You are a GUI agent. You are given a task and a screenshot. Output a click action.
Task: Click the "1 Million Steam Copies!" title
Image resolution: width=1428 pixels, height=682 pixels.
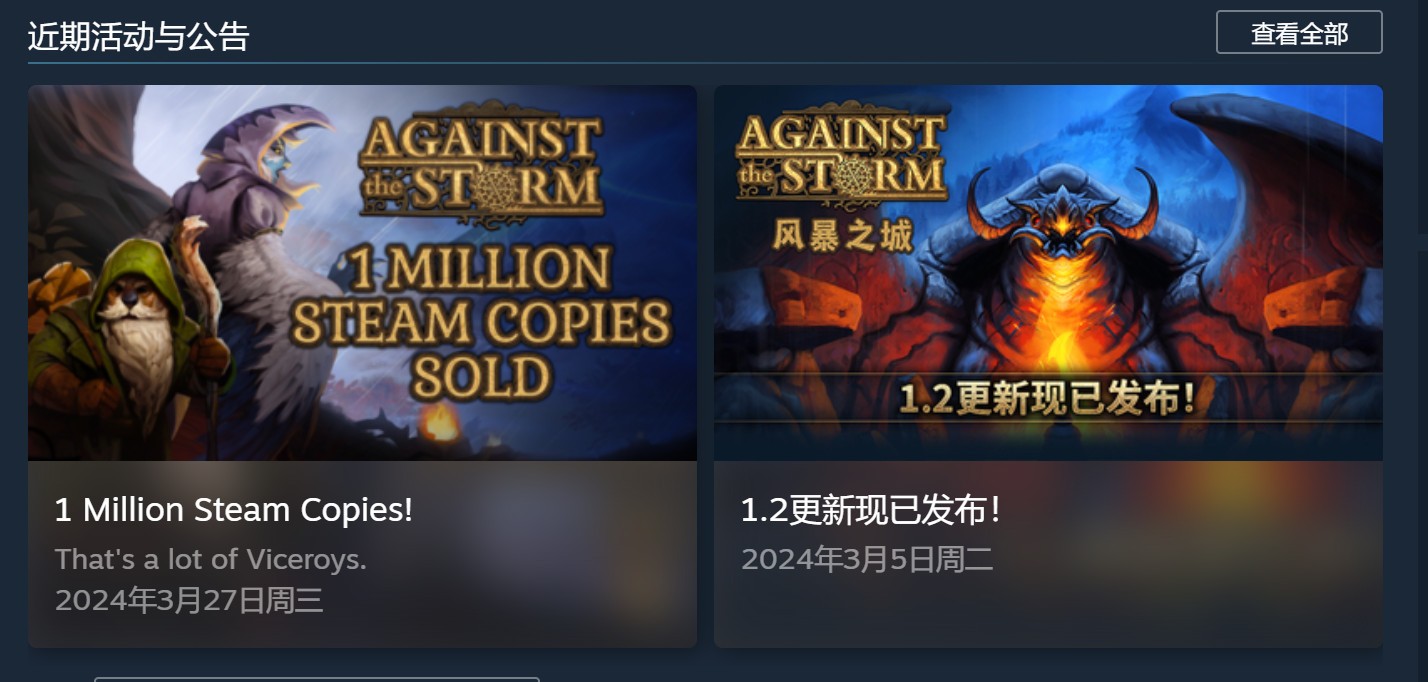click(x=234, y=510)
